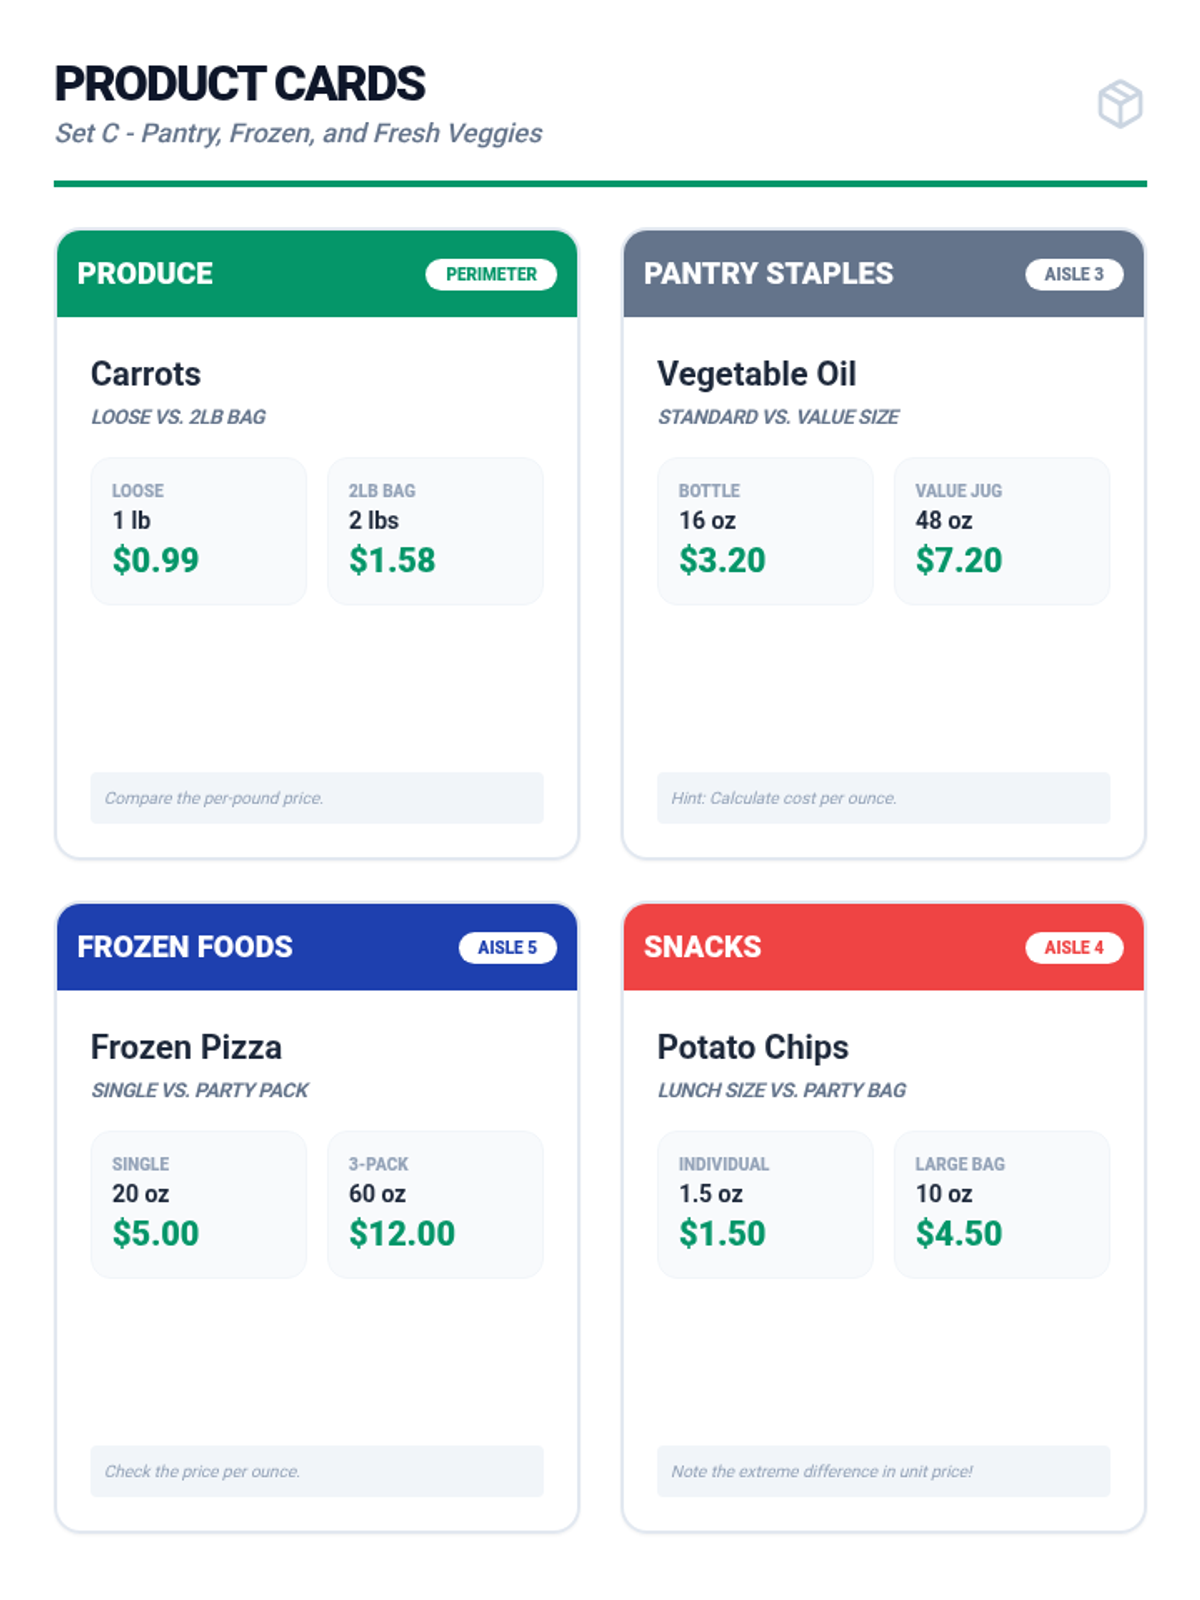The image size is (1200, 1600).
Task: Choose the 2LB Bag carrots option
Action: (435, 531)
